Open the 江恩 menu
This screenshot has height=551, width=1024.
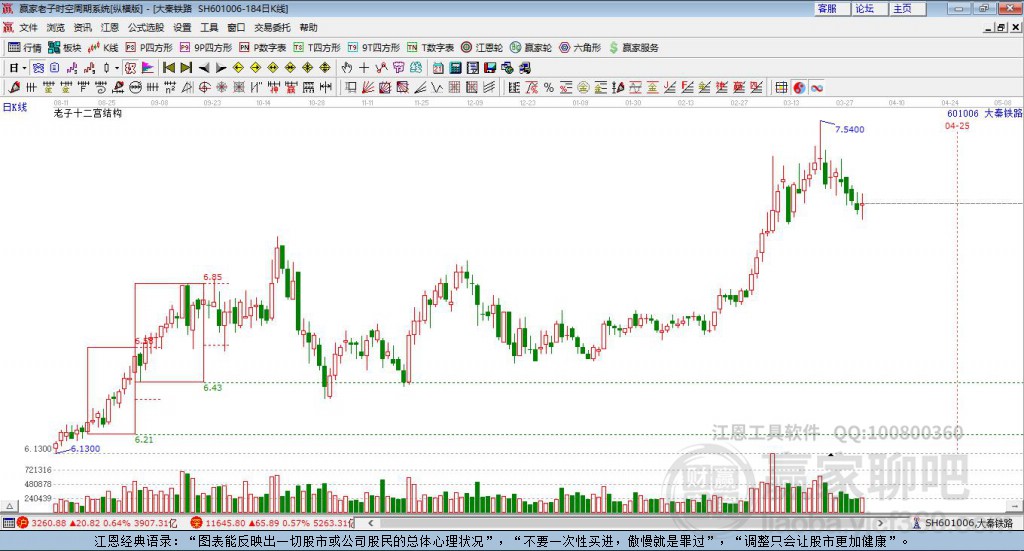pos(110,27)
